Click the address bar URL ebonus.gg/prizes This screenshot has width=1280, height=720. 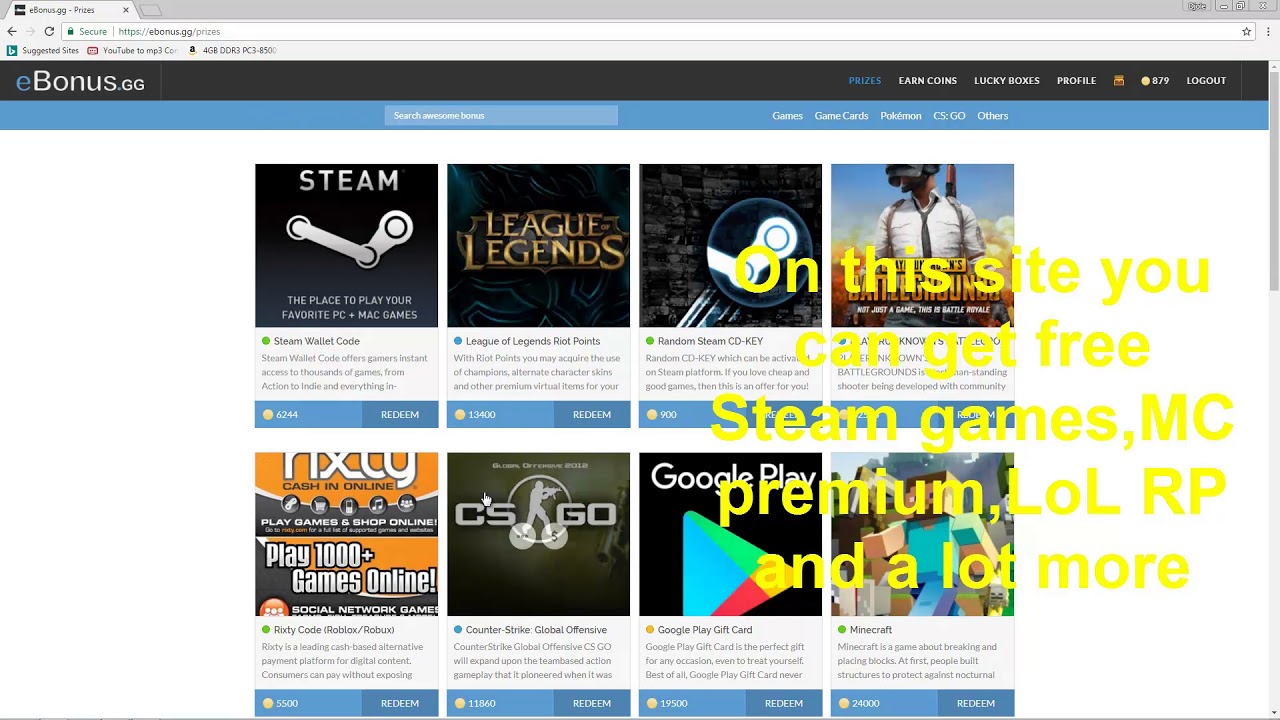169,31
